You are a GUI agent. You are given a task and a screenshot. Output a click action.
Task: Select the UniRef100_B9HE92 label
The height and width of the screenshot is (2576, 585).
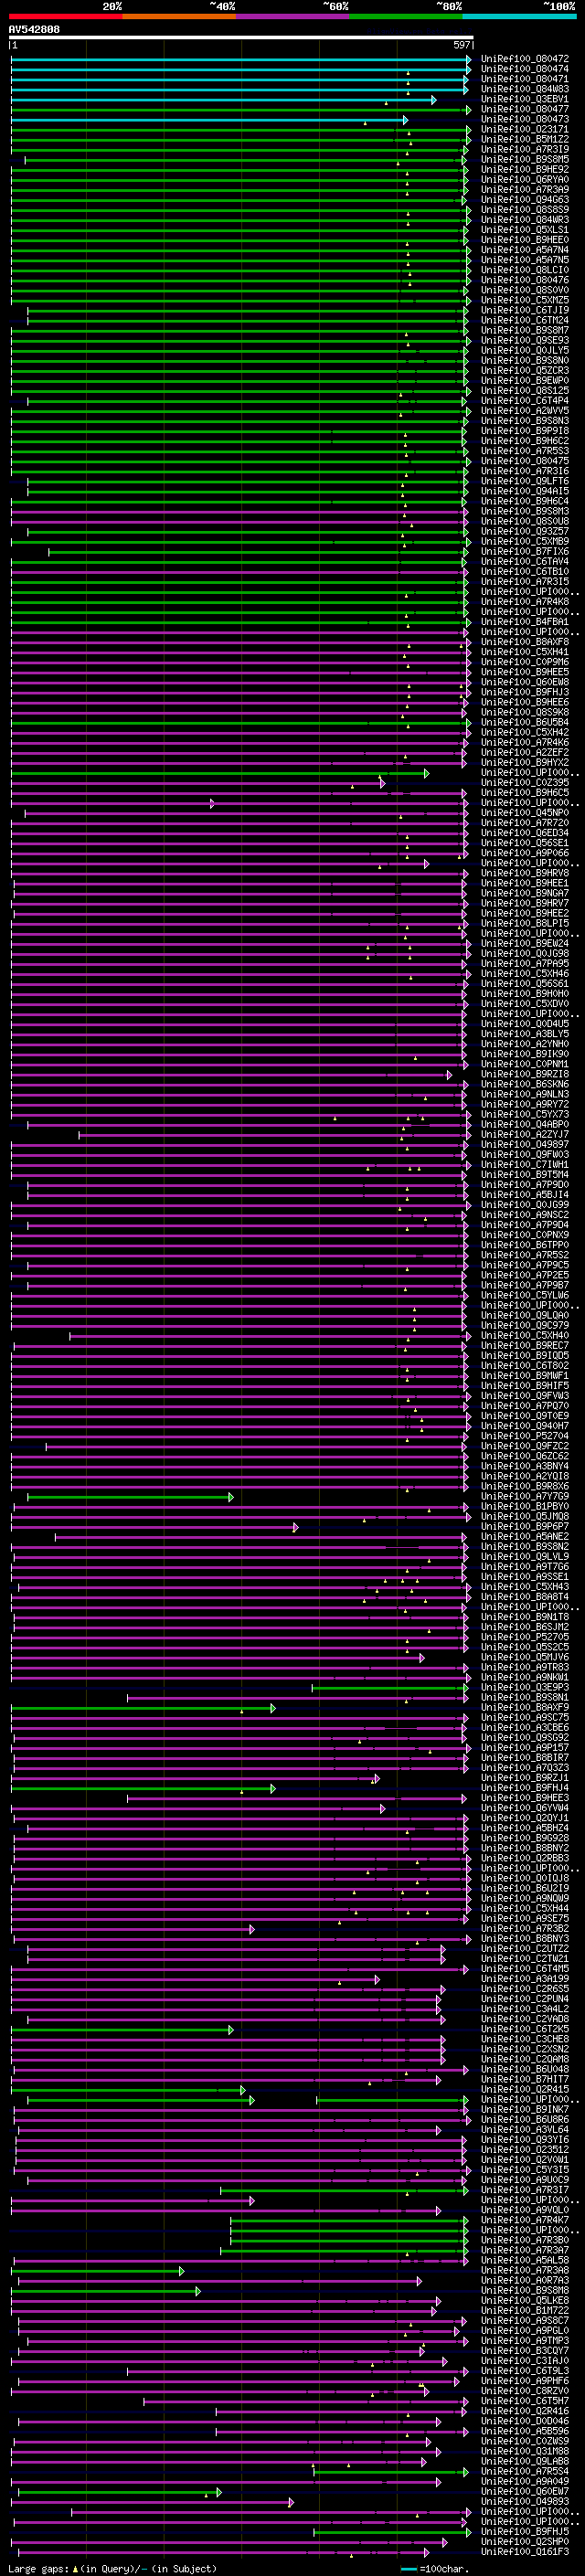click(525, 169)
